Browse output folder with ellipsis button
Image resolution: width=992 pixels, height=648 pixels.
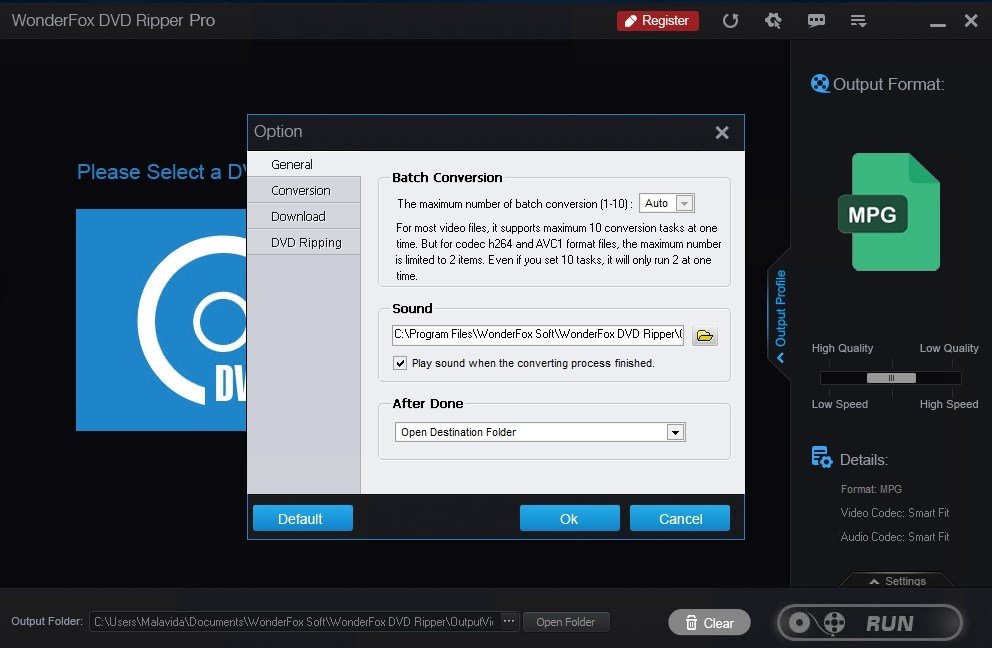tap(509, 622)
